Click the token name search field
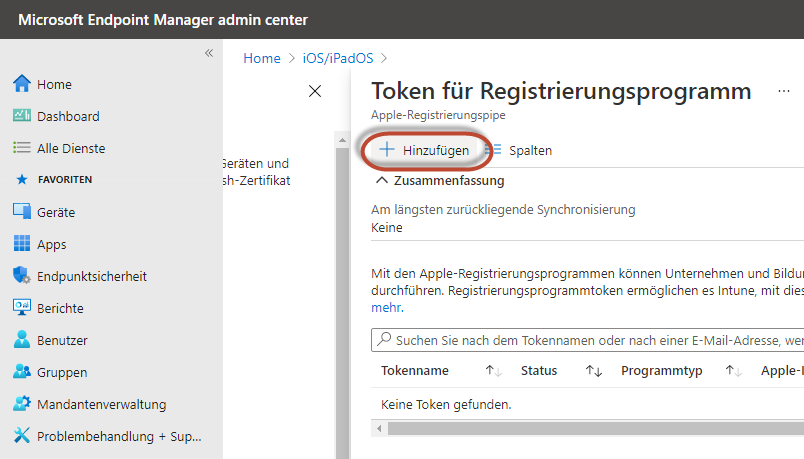The width and height of the screenshot is (804, 459). click(x=590, y=340)
